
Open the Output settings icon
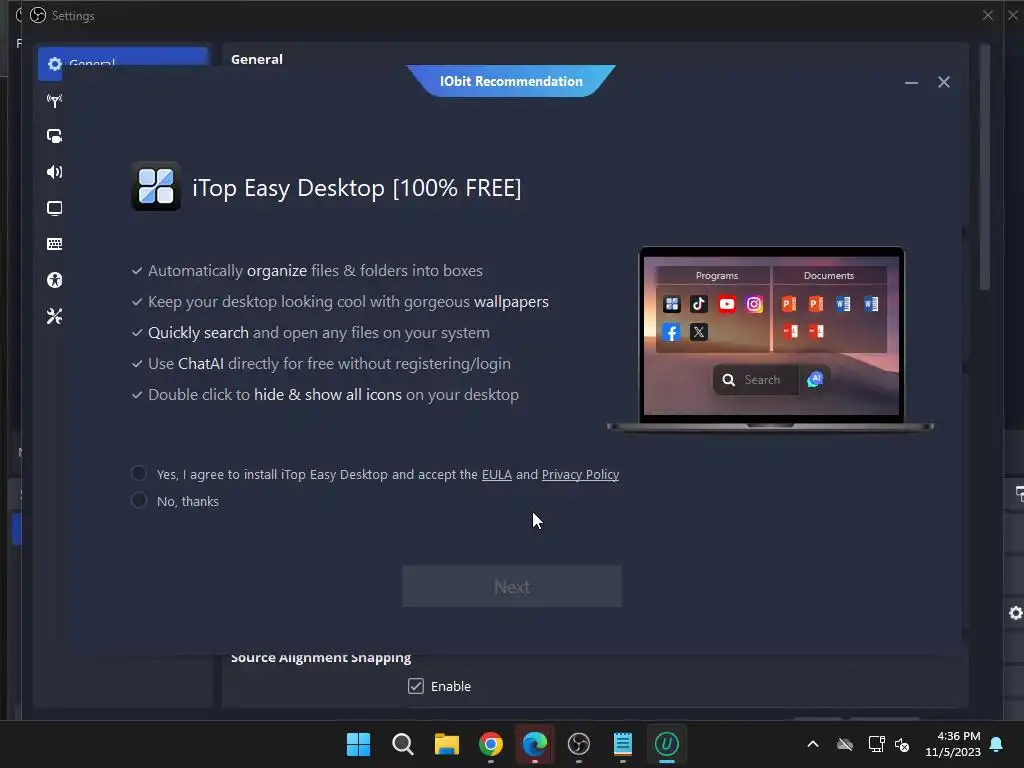[55, 136]
